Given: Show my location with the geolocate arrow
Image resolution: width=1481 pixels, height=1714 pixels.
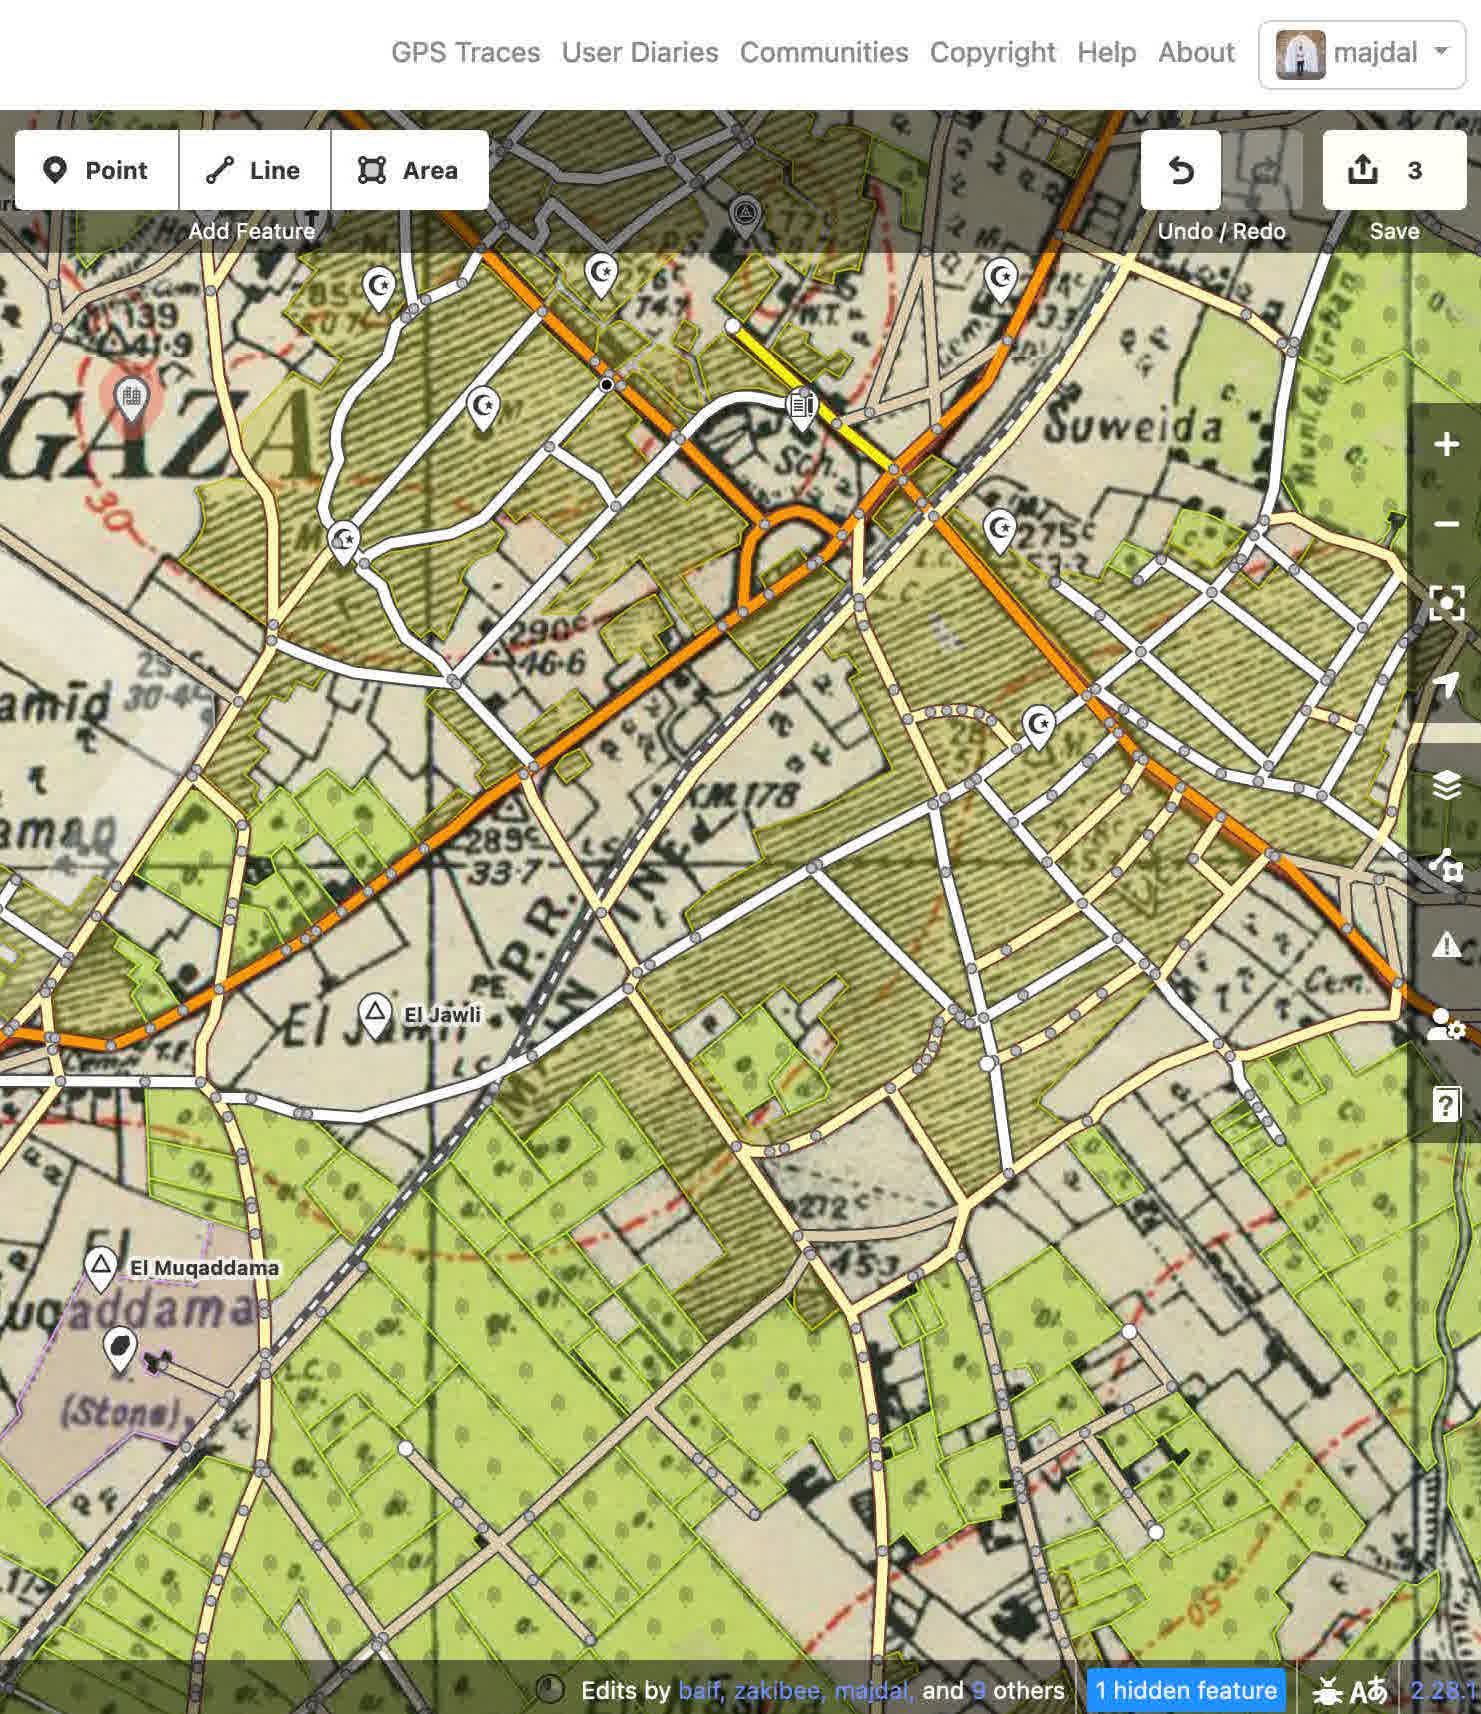Looking at the screenshot, I should 1446,684.
